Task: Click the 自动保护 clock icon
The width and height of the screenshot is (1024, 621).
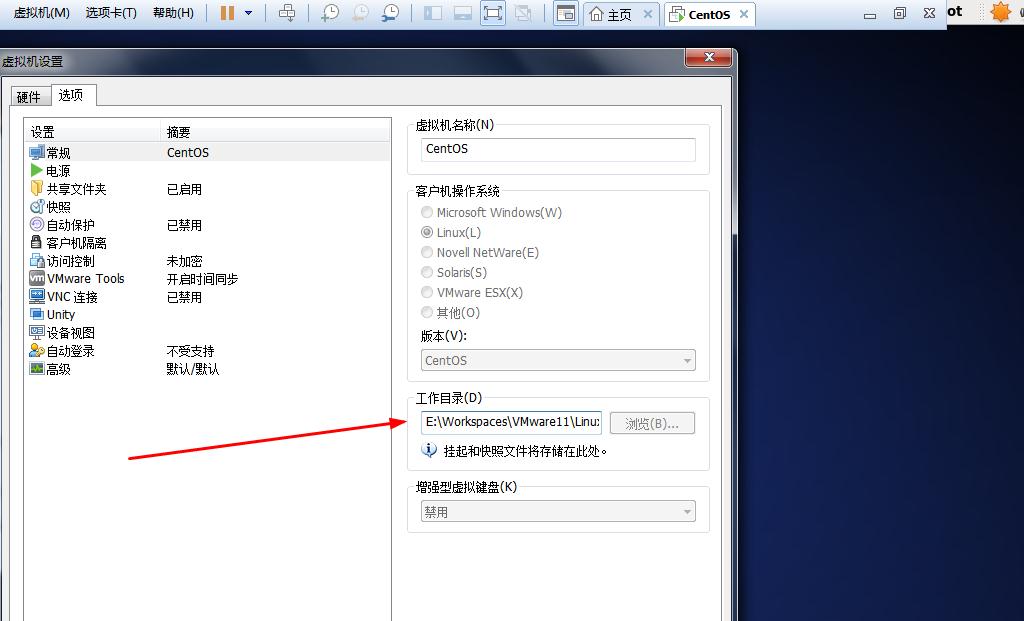Action: pyautogui.click(x=37, y=225)
